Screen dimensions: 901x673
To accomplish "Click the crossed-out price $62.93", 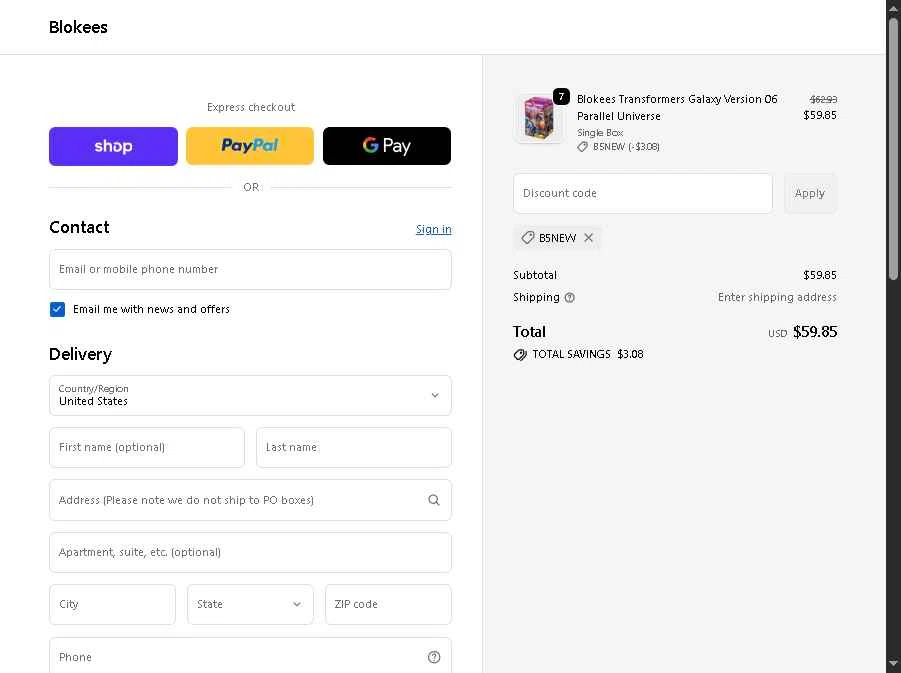I will (x=823, y=99).
